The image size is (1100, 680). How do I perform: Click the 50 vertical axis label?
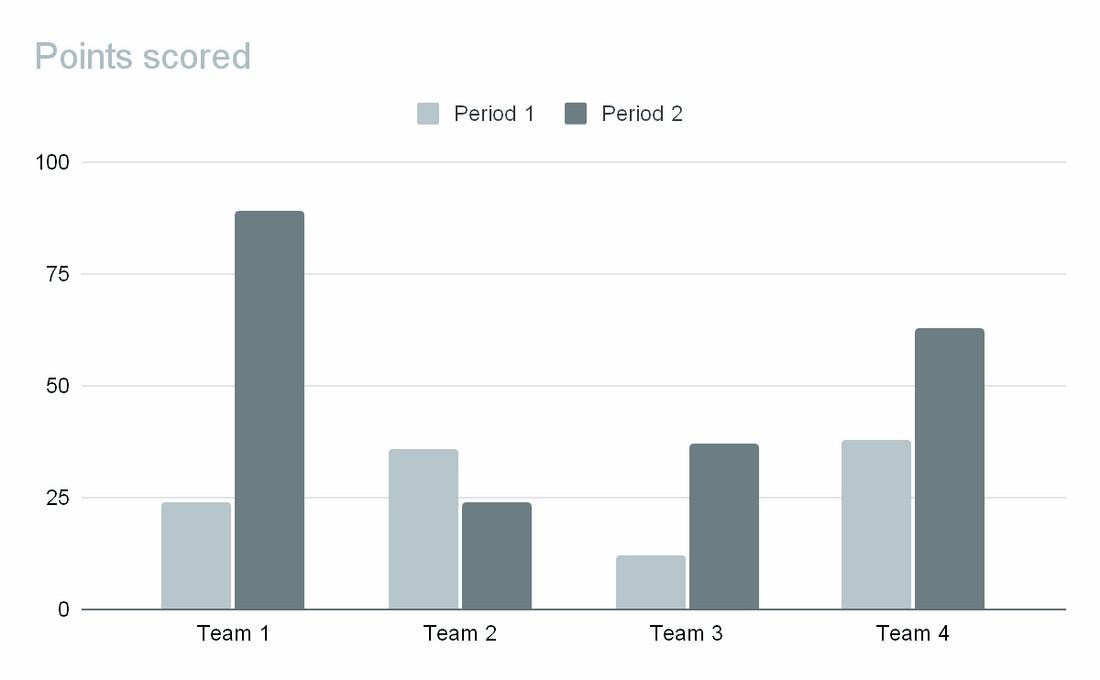(x=60, y=386)
